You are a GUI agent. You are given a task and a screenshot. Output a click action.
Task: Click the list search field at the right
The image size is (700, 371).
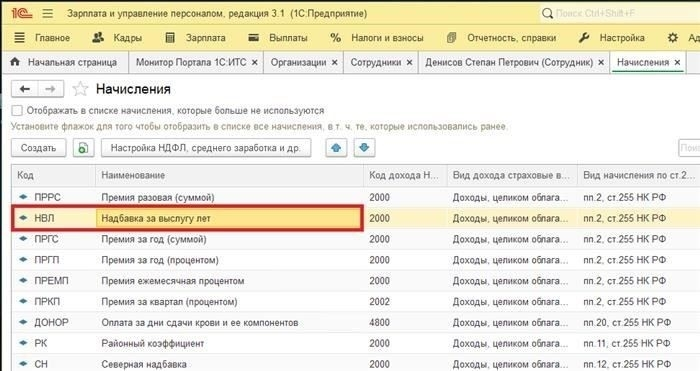[x=689, y=148]
